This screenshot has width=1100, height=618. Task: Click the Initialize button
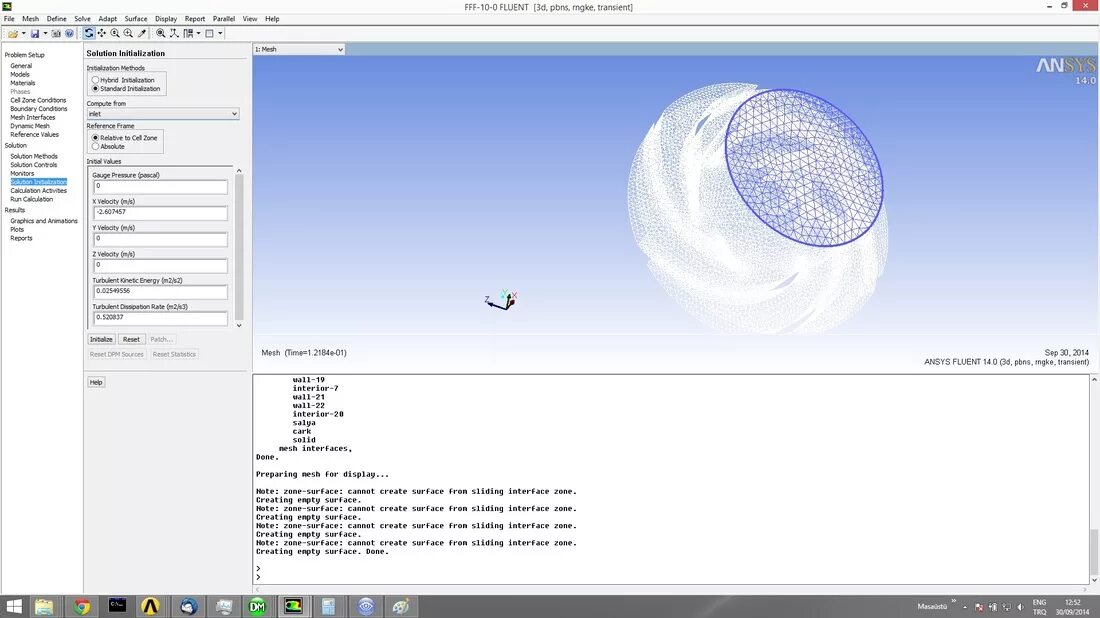(101, 340)
